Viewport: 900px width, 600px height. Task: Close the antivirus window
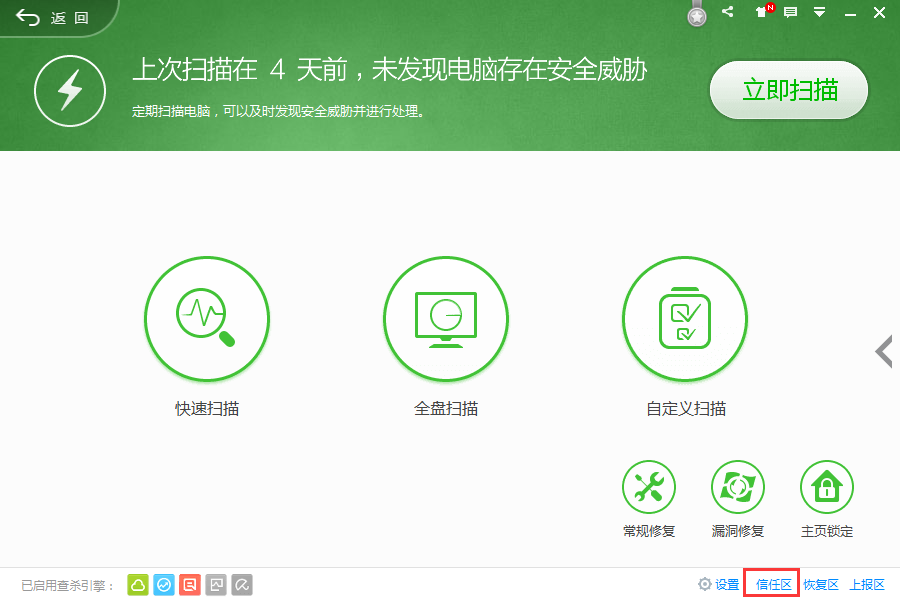(879, 12)
